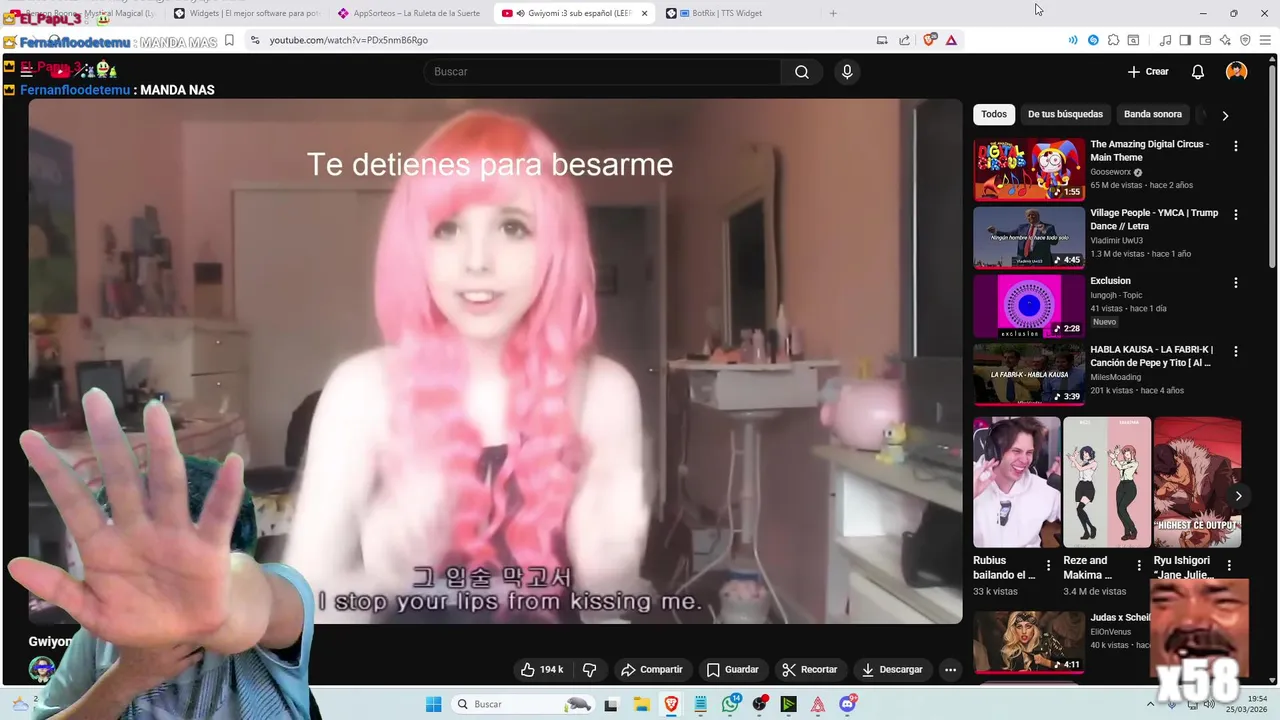Open the Gooseworx channel link
Viewport: 1280px width, 720px height.
1110,172
